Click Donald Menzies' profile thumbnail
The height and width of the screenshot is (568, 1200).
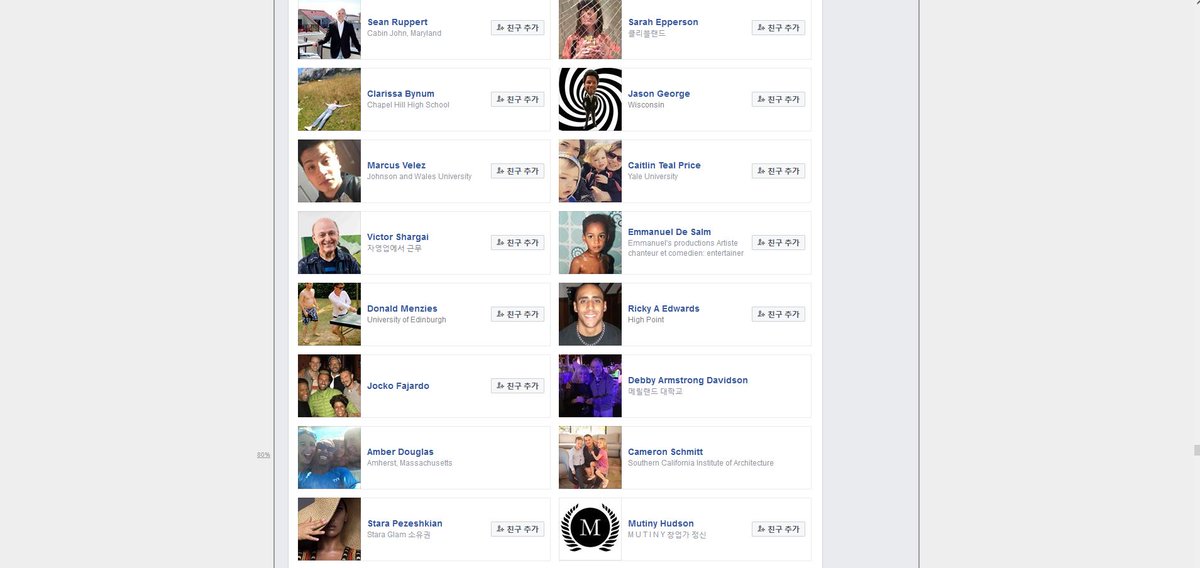(329, 314)
